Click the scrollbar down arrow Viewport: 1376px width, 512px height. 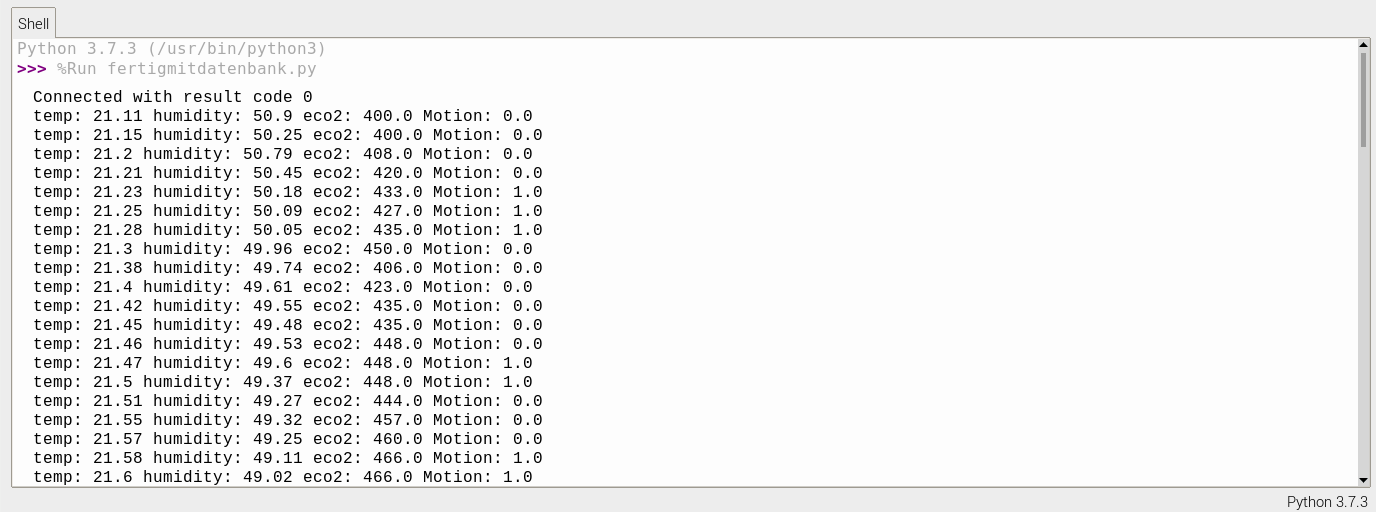coord(1363,481)
